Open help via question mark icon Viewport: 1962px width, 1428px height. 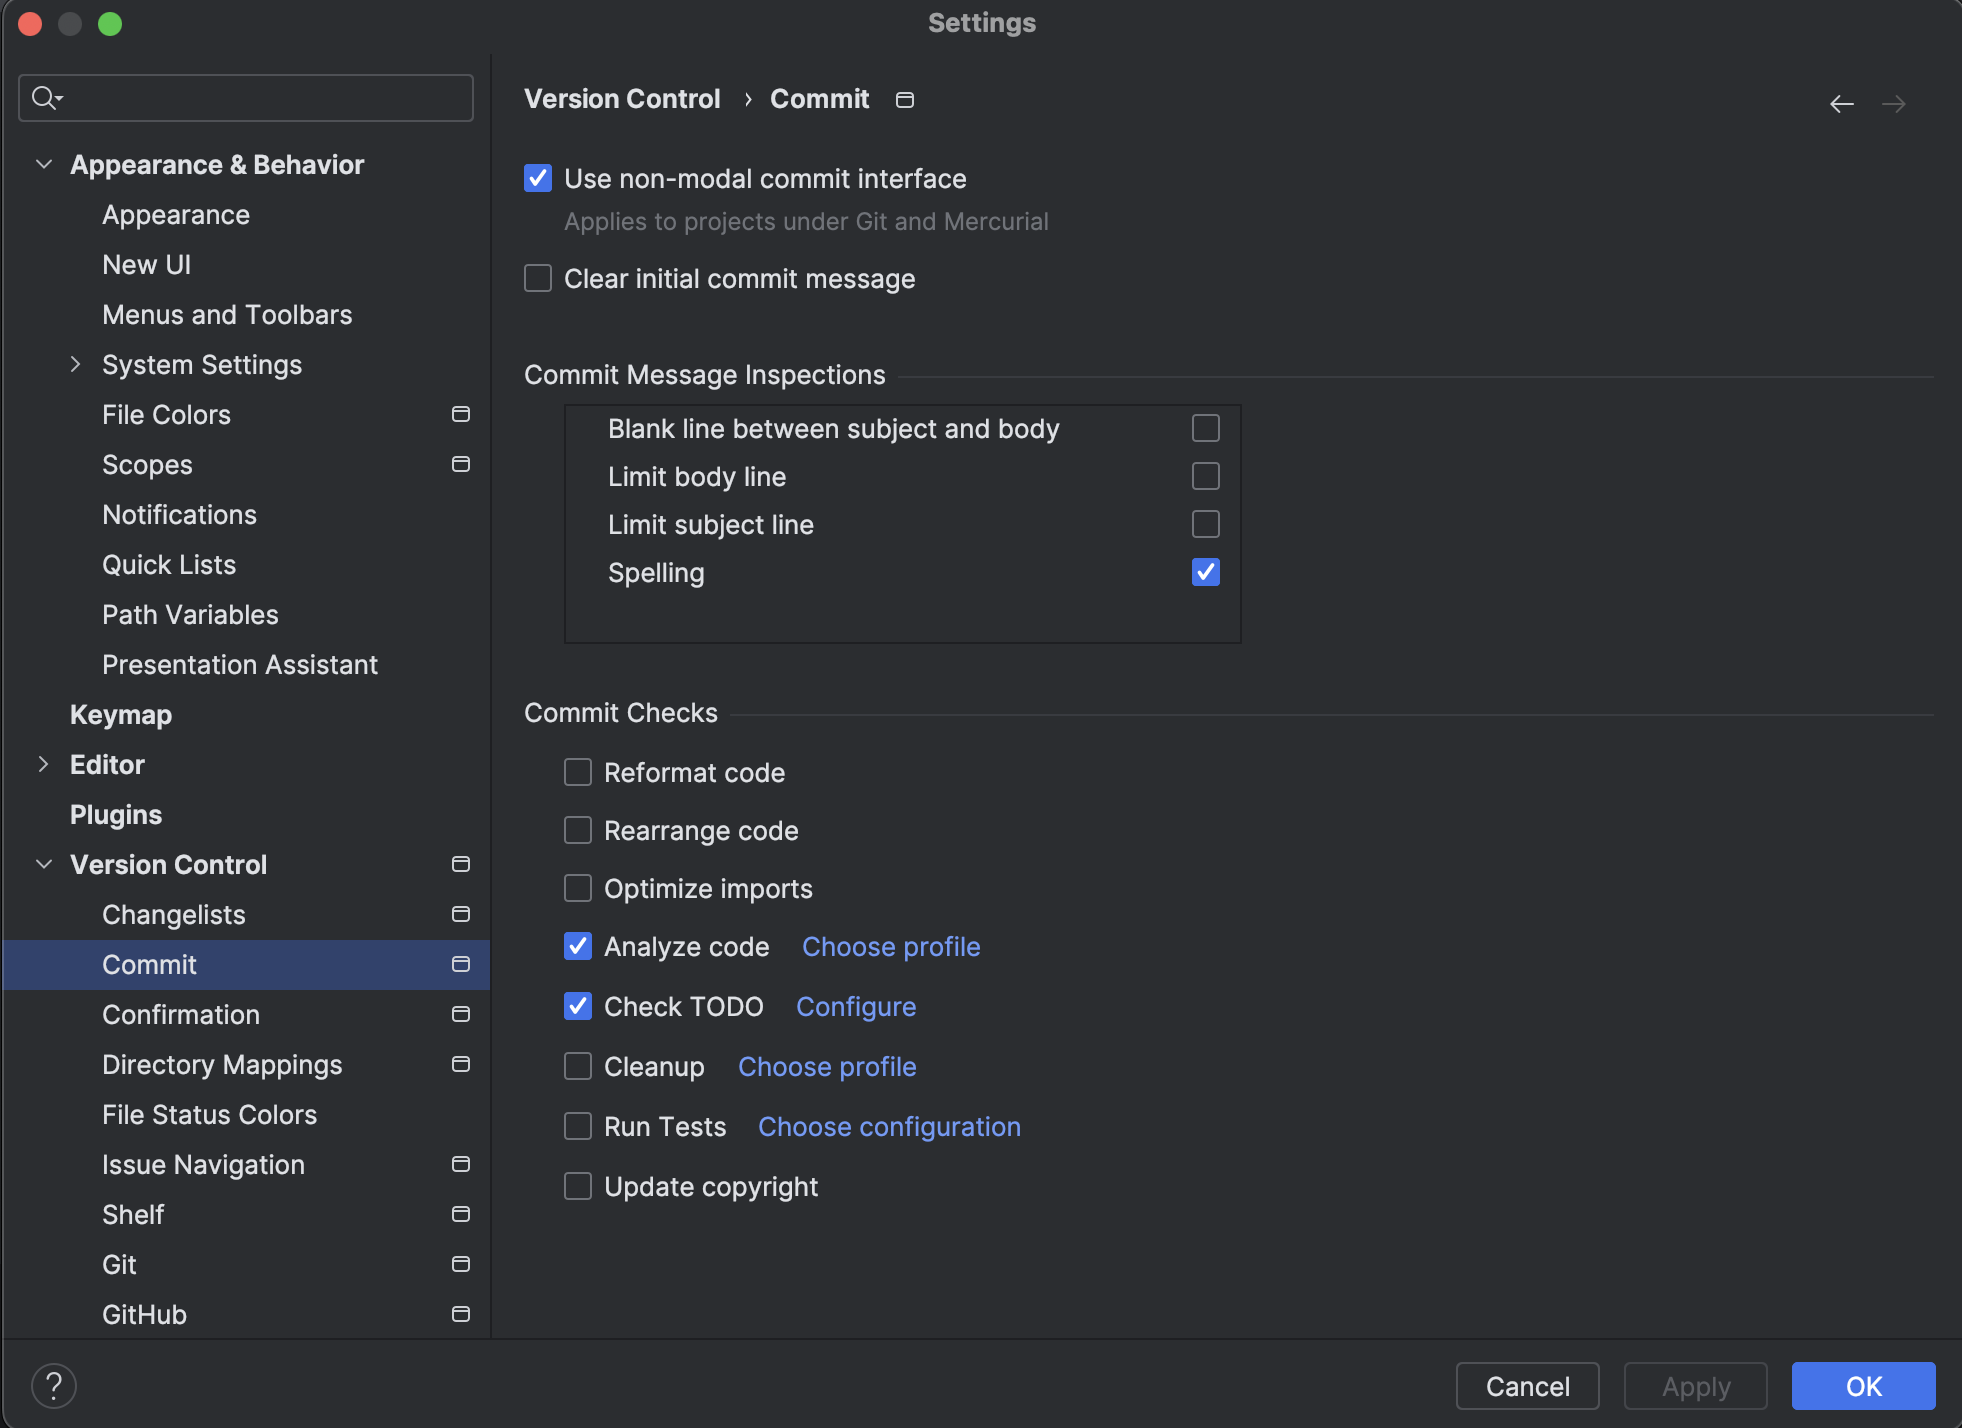pyautogui.click(x=54, y=1386)
